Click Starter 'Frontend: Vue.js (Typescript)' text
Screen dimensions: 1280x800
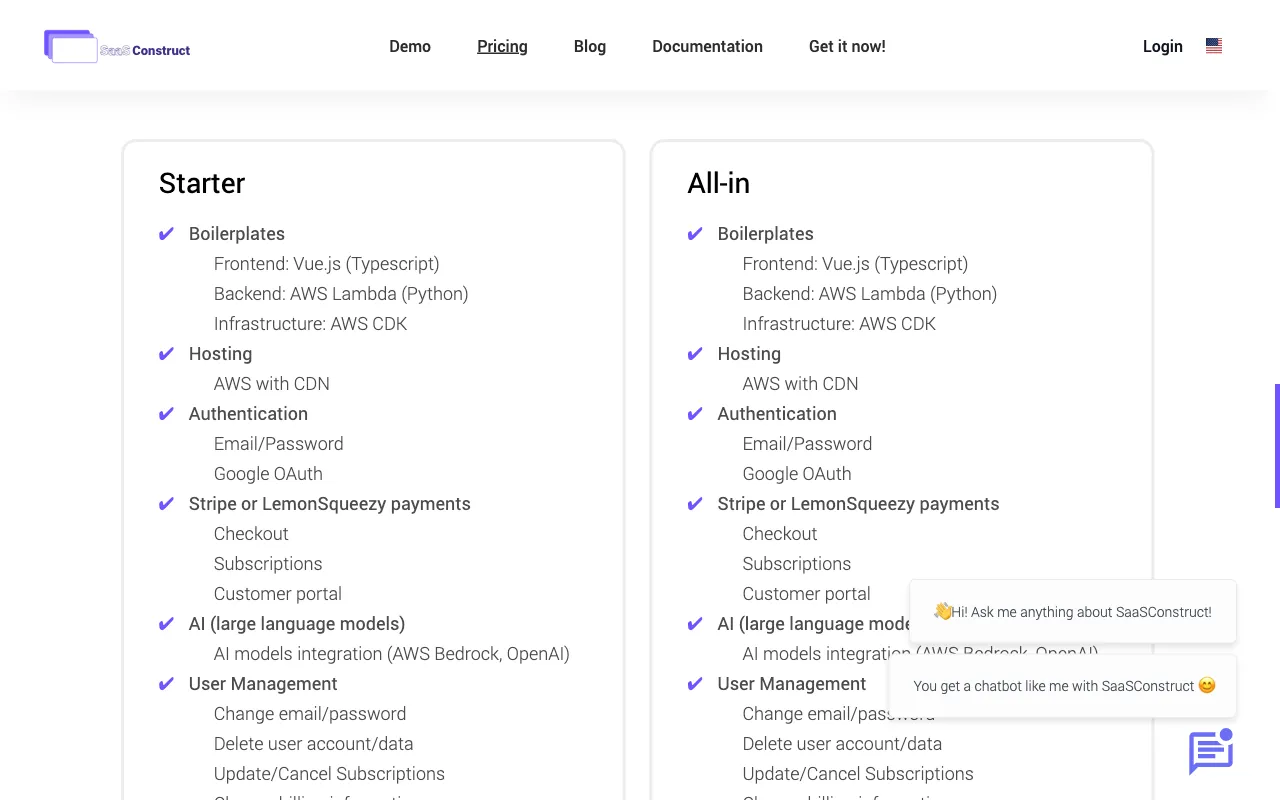coord(326,264)
